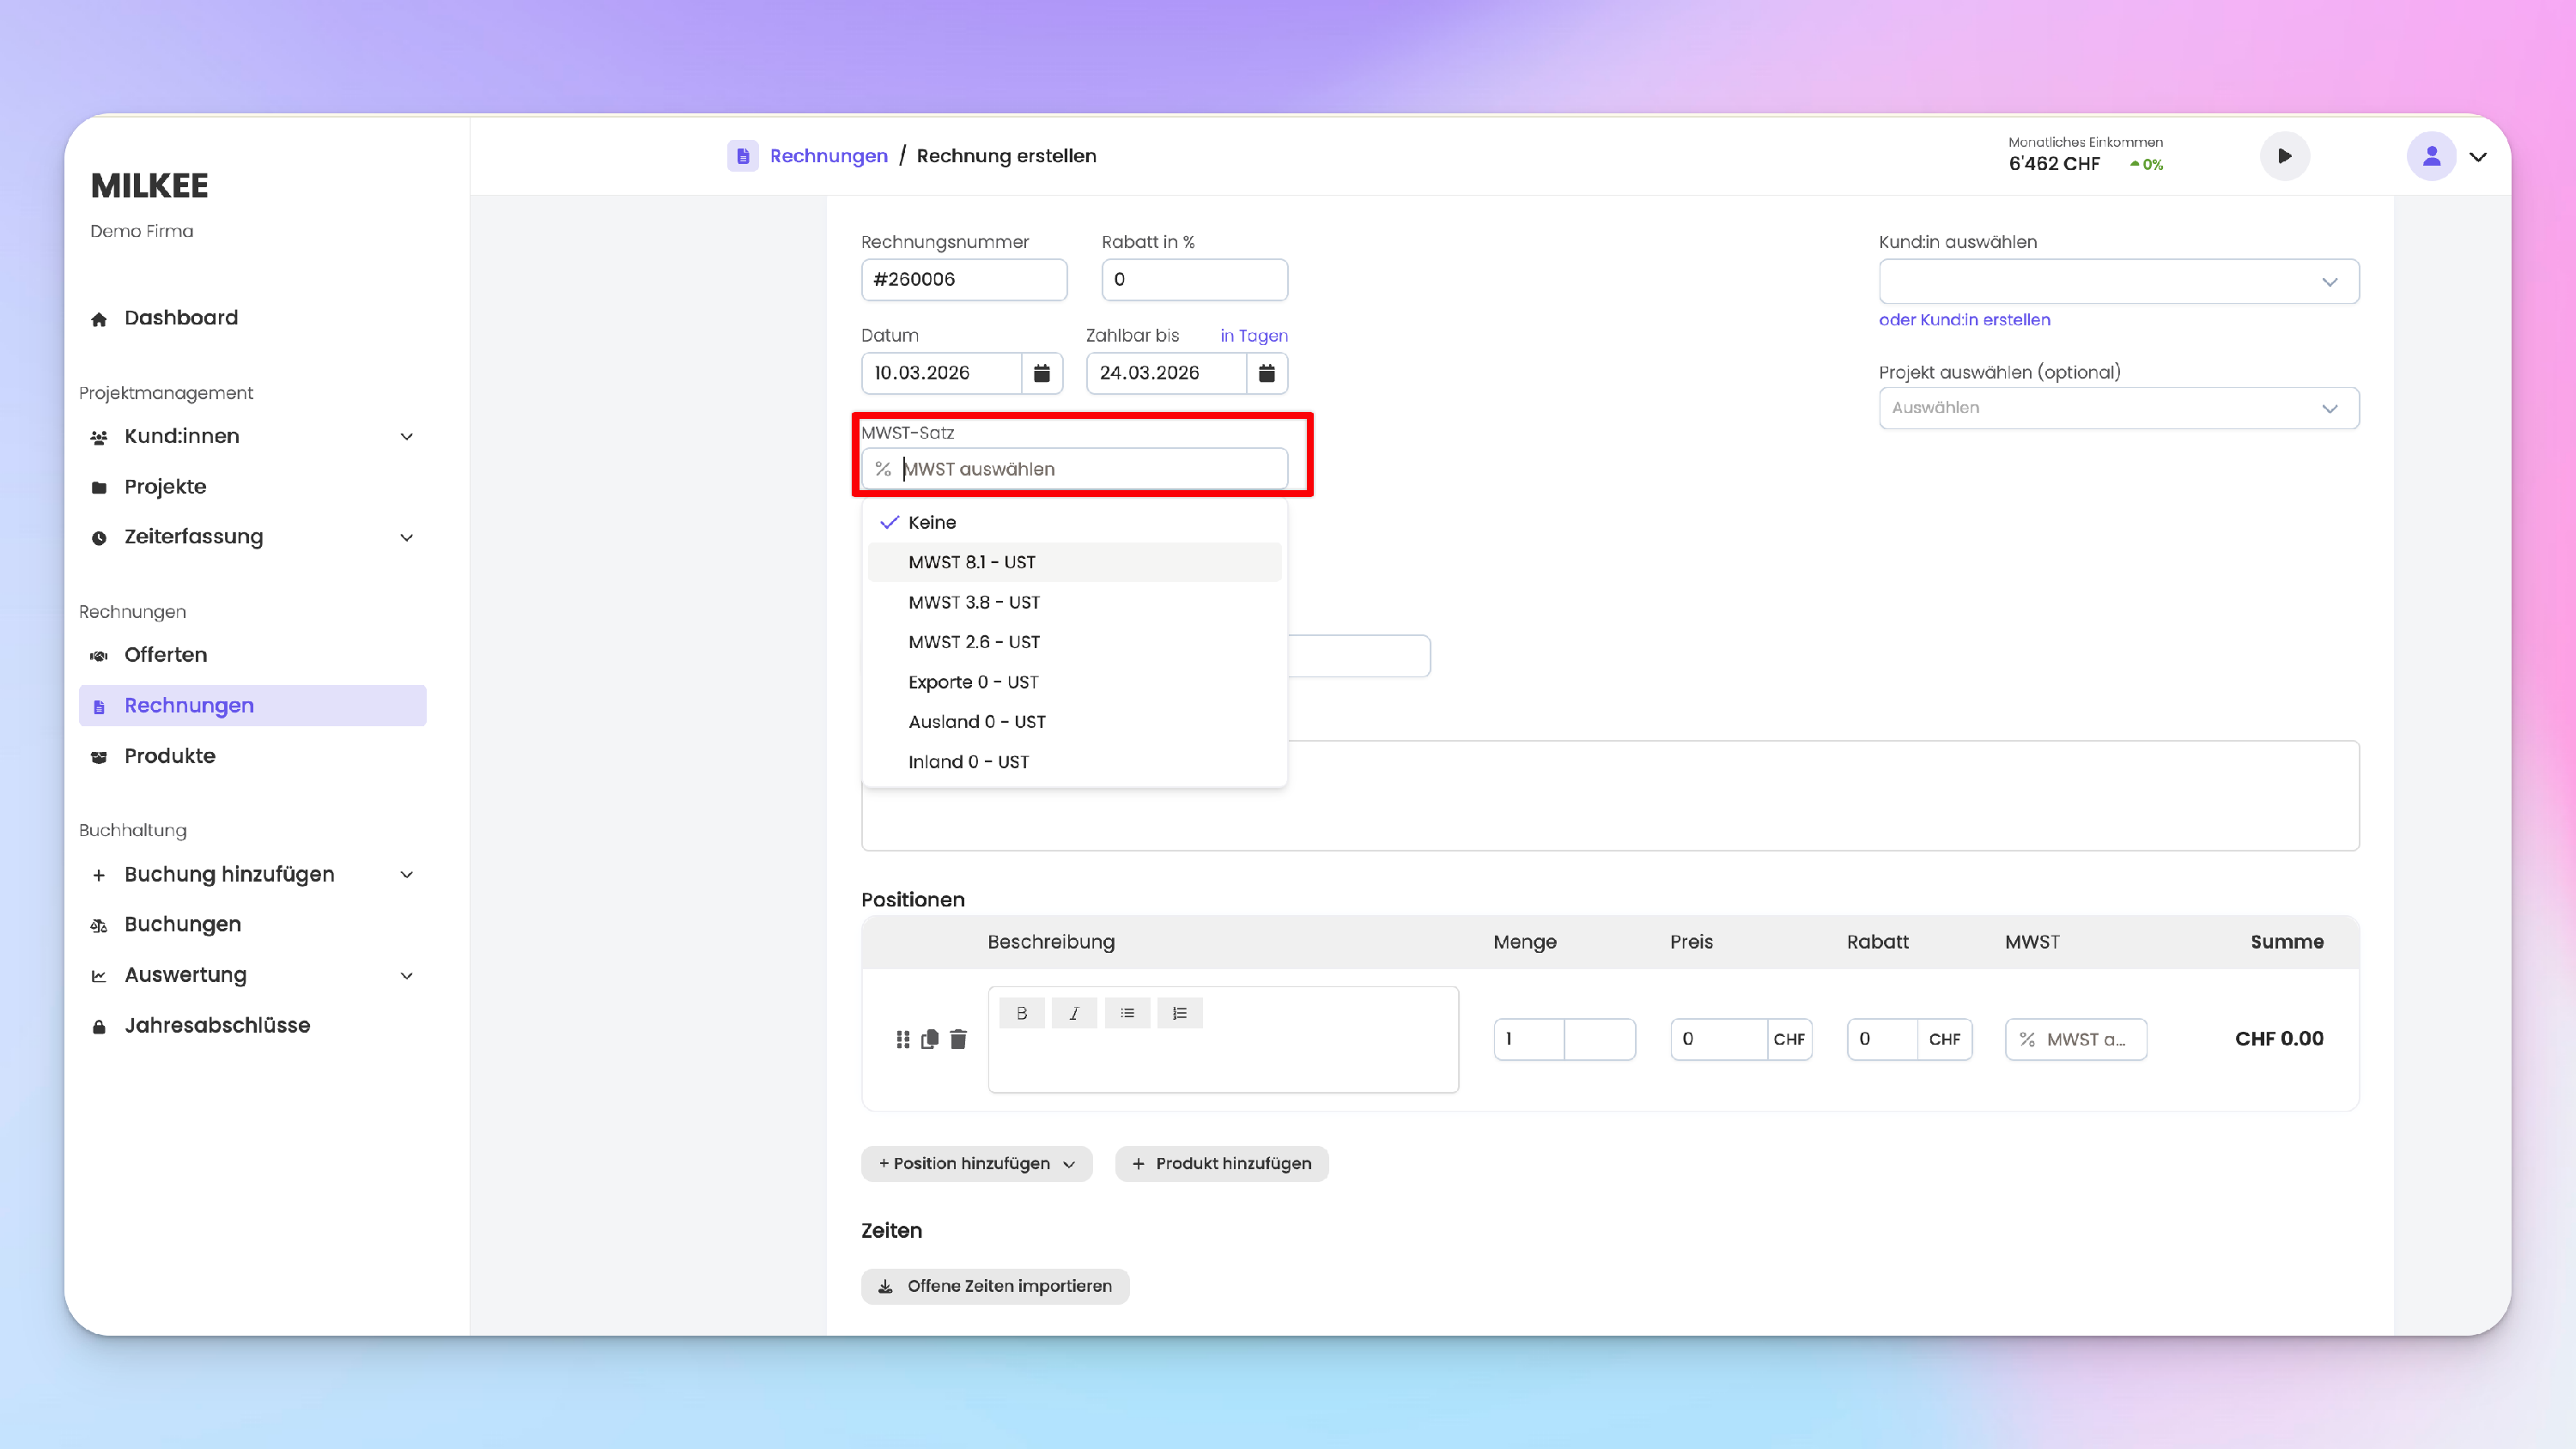
Task: Click Offene Zeiten importieren button
Action: pos(995,1286)
